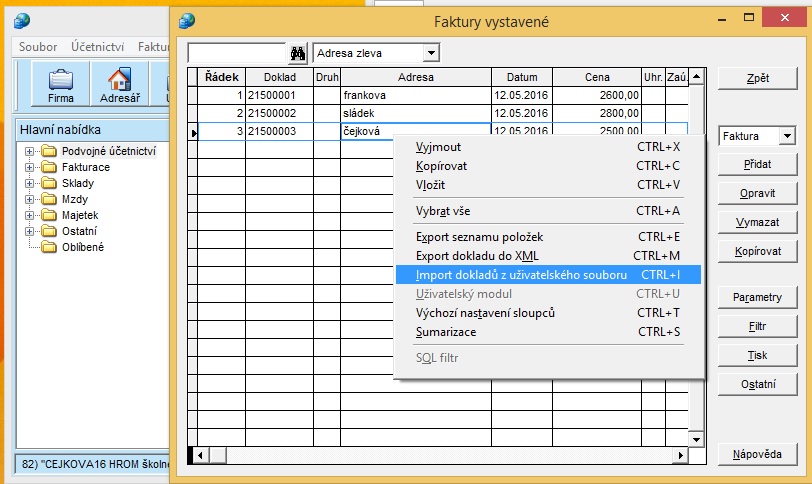812x484 pixels.
Task: Expand the Podvojné účetnictví tree node
Action: click(x=30, y=152)
